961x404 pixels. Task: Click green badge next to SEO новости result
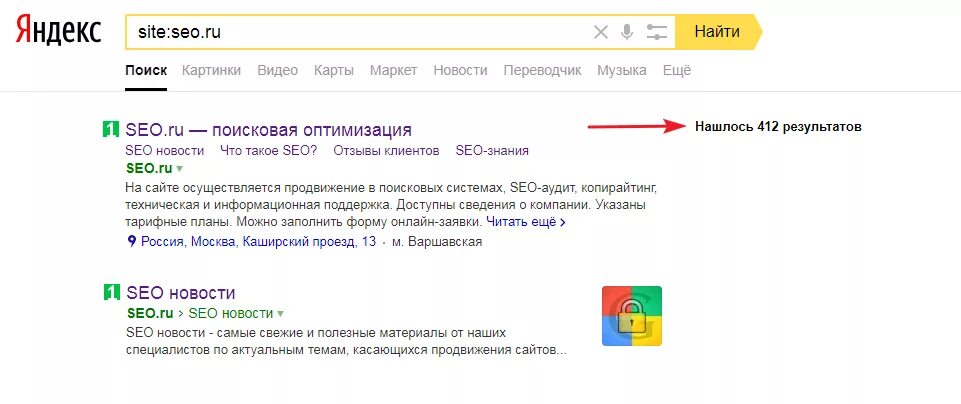pyautogui.click(x=110, y=292)
